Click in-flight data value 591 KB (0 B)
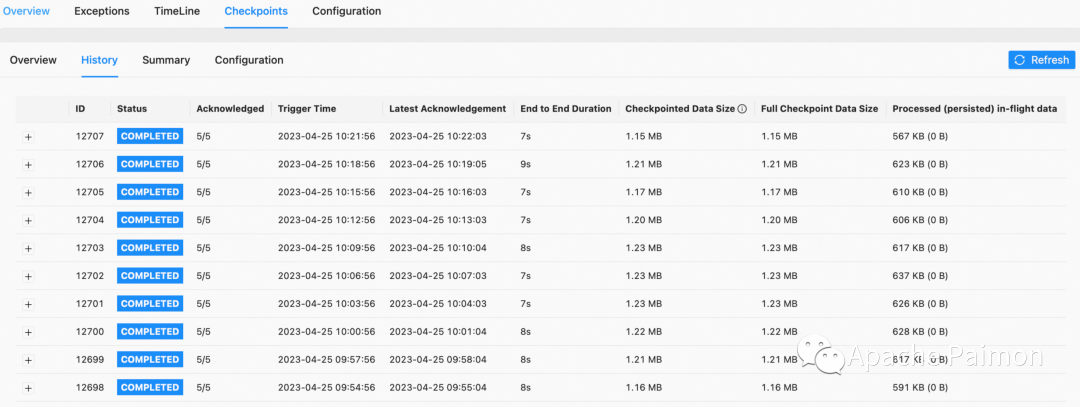This screenshot has width=1080, height=407. click(920, 388)
